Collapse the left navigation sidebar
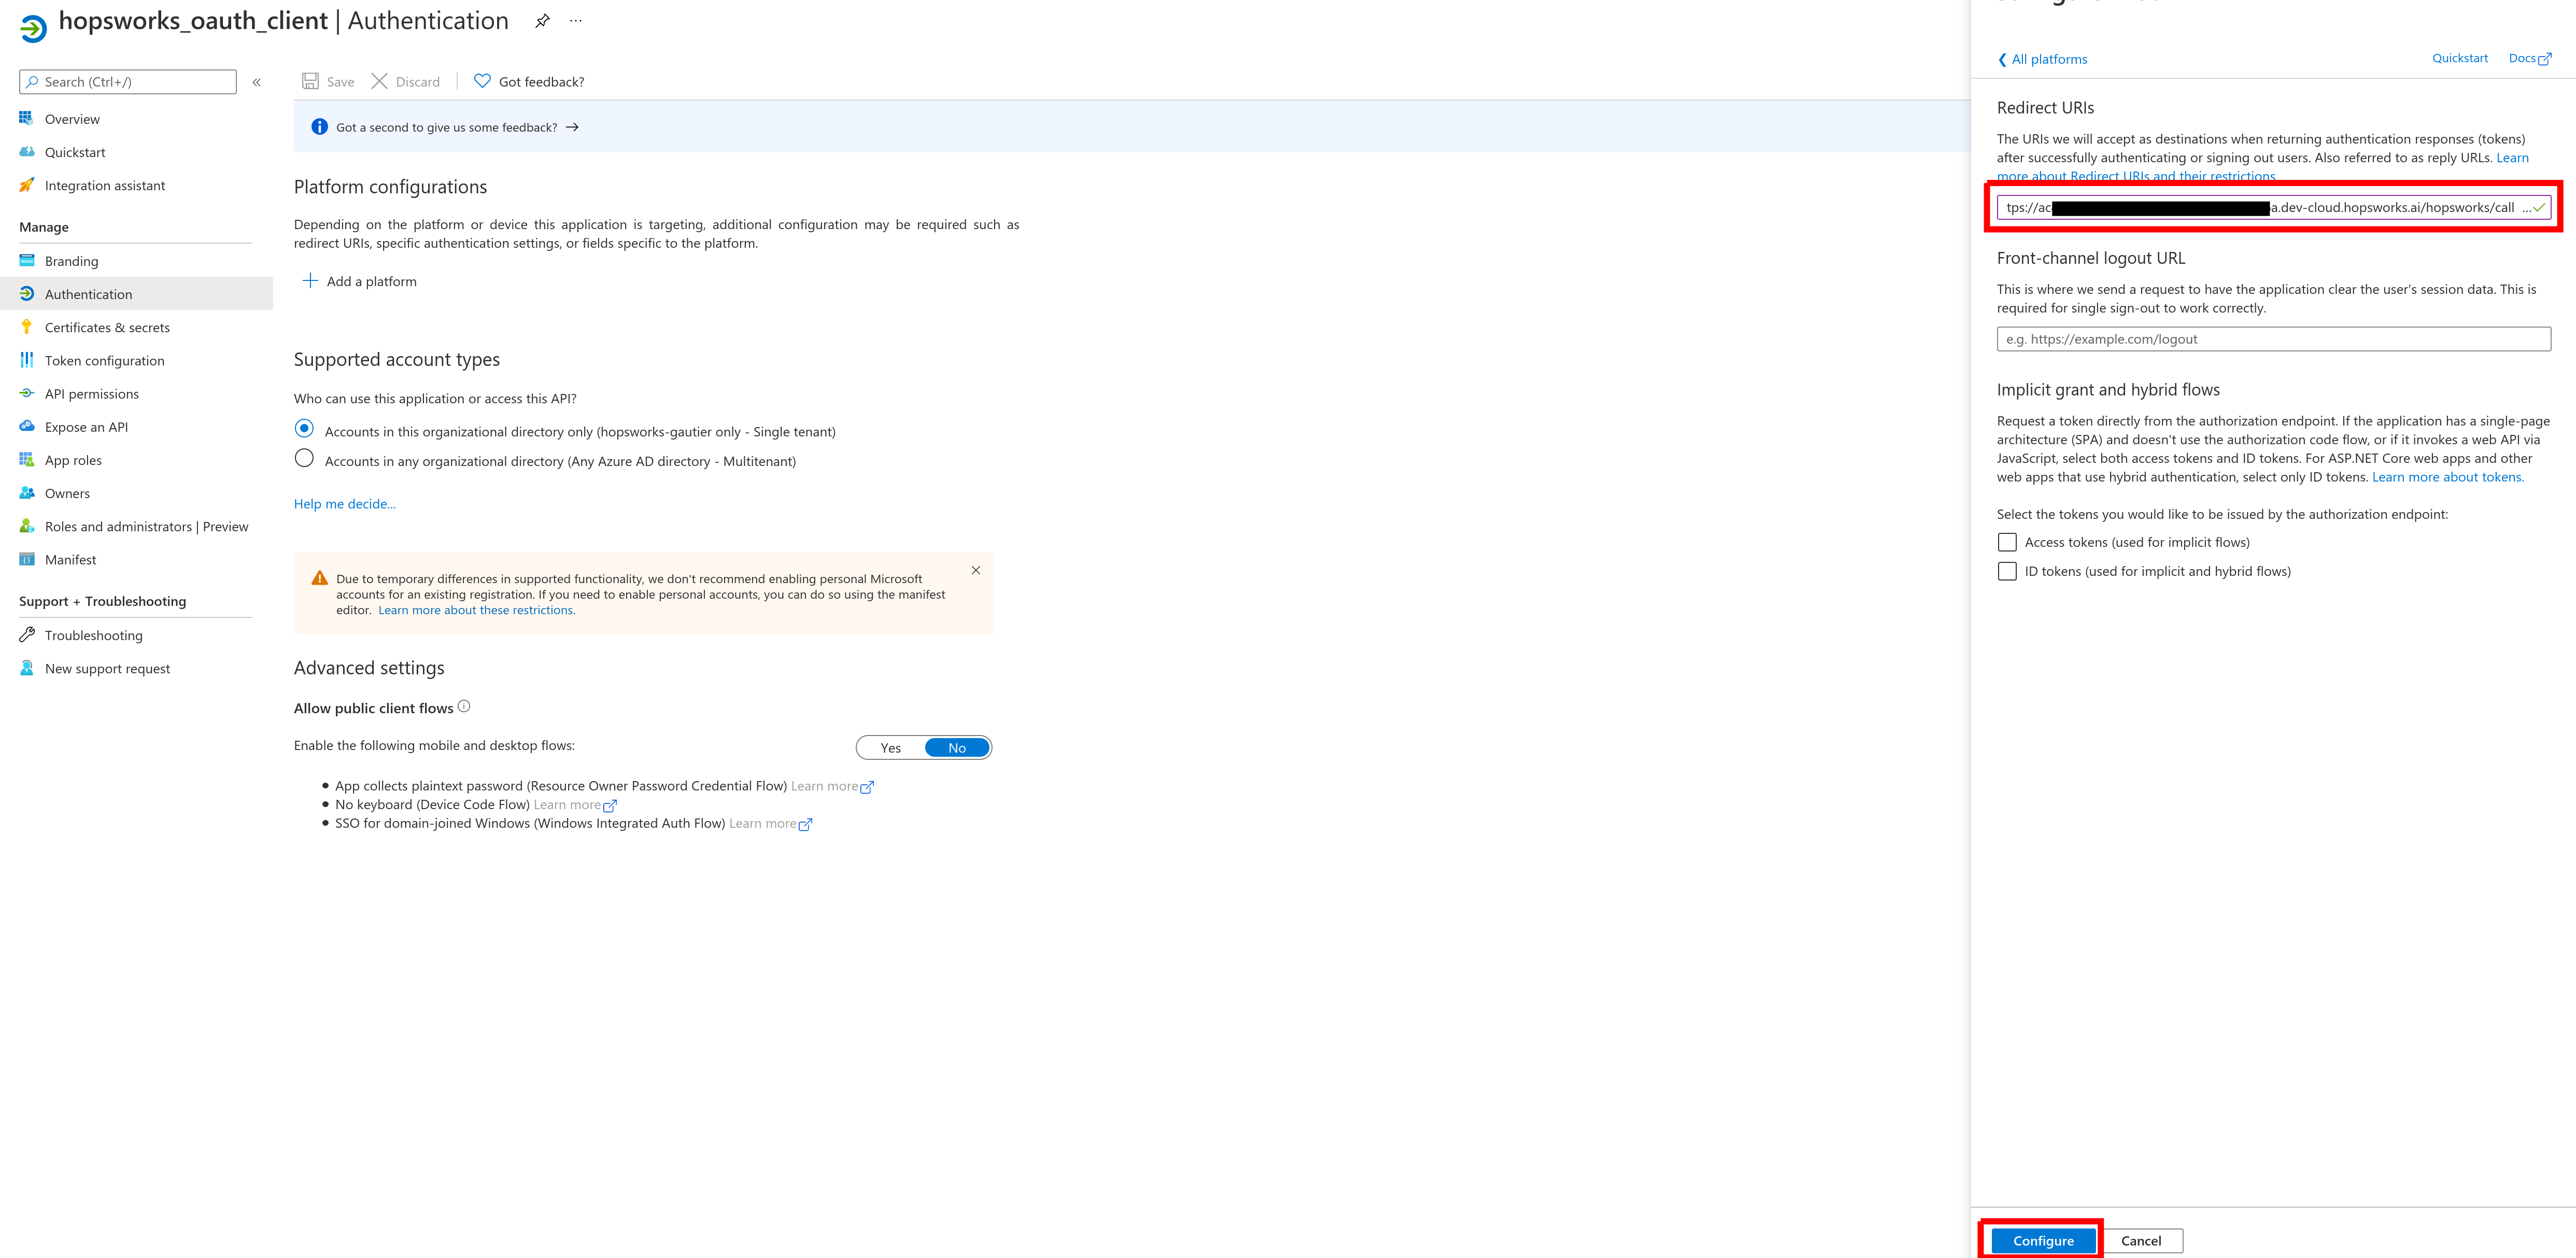Viewport: 2576px width, 1258px height. [256, 81]
